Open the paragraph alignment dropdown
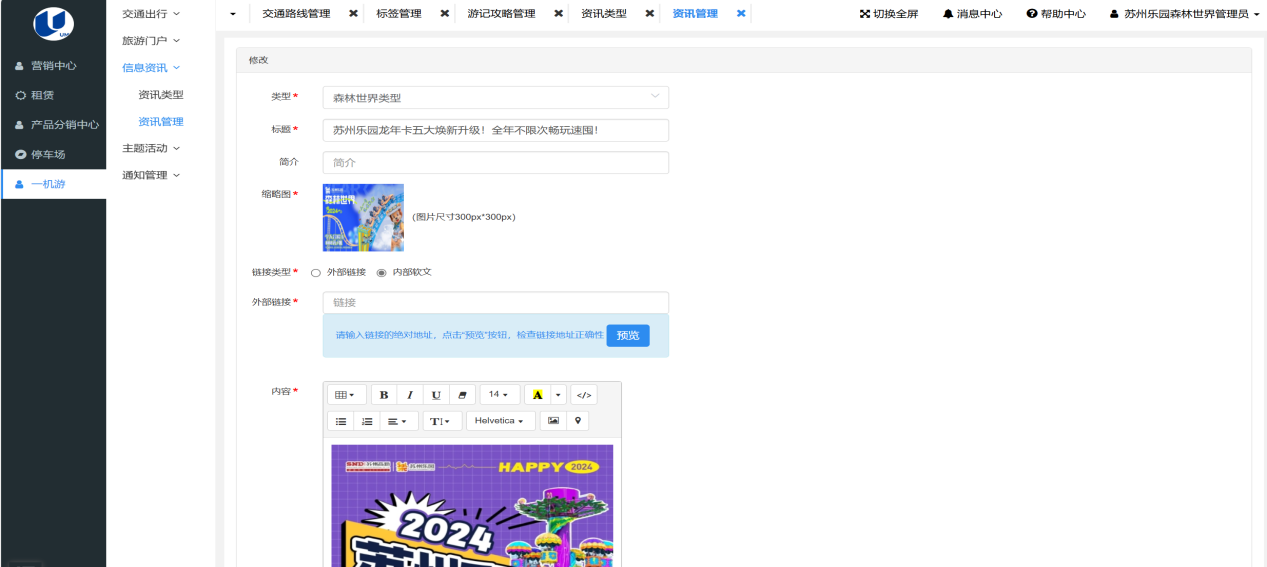 [x=399, y=421]
